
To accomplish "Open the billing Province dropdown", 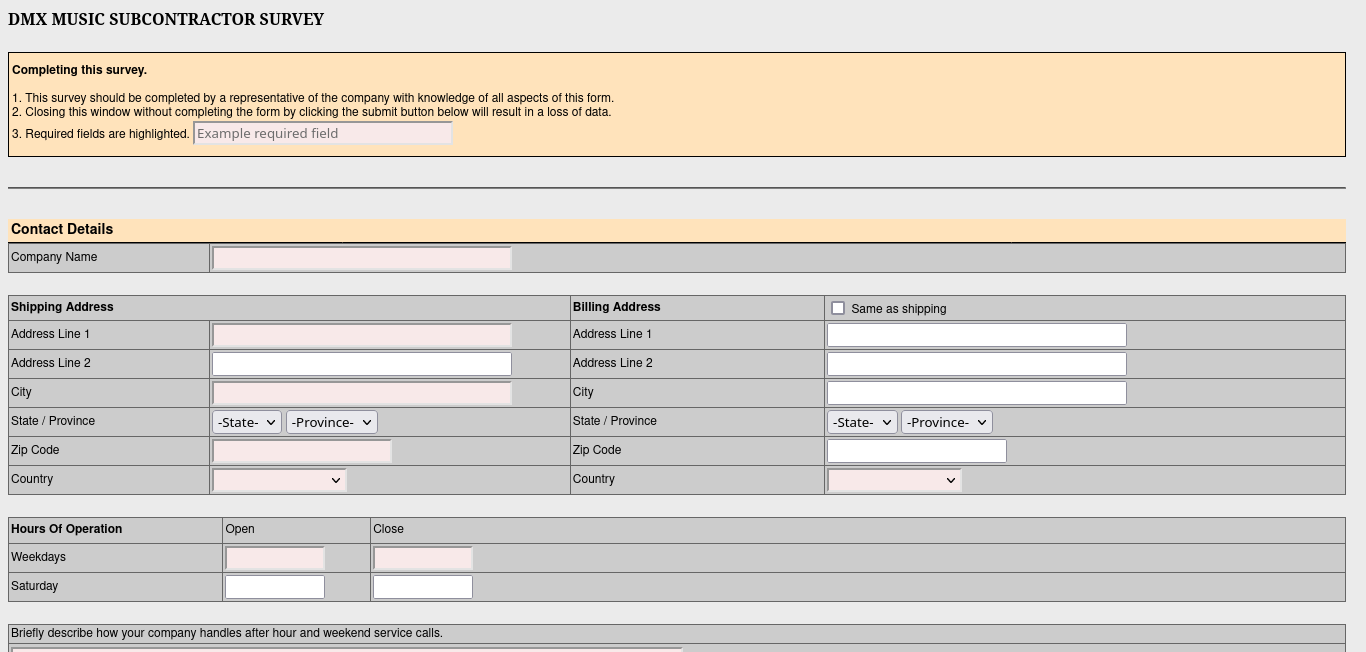I will pos(947,422).
